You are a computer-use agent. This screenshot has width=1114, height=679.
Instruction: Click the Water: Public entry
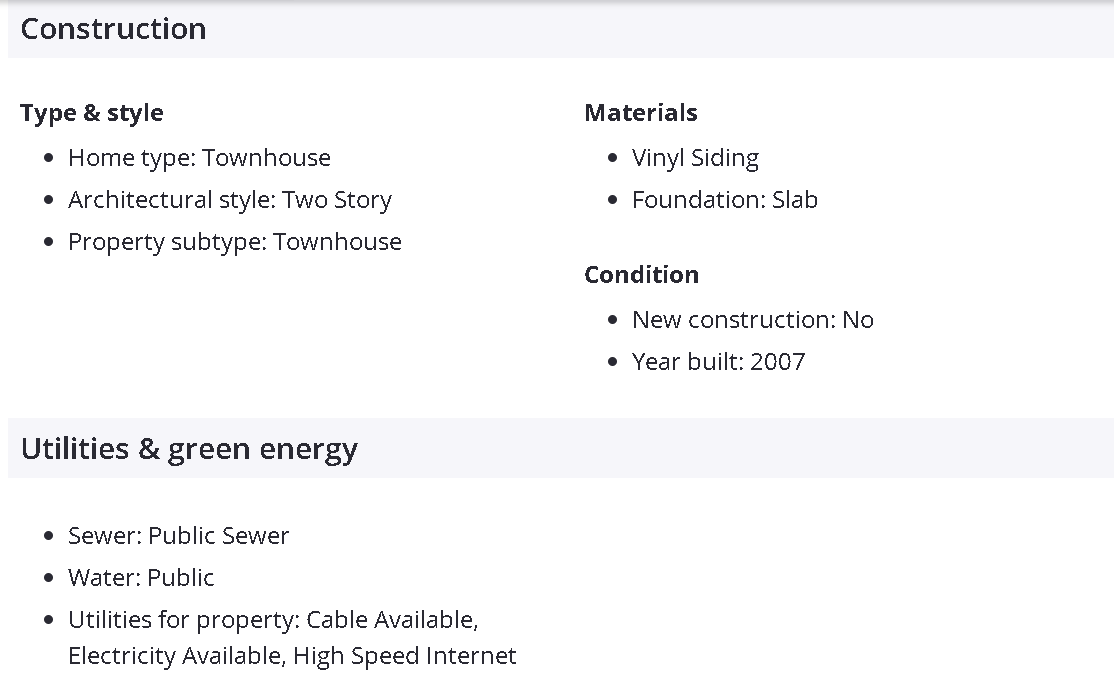(141, 578)
